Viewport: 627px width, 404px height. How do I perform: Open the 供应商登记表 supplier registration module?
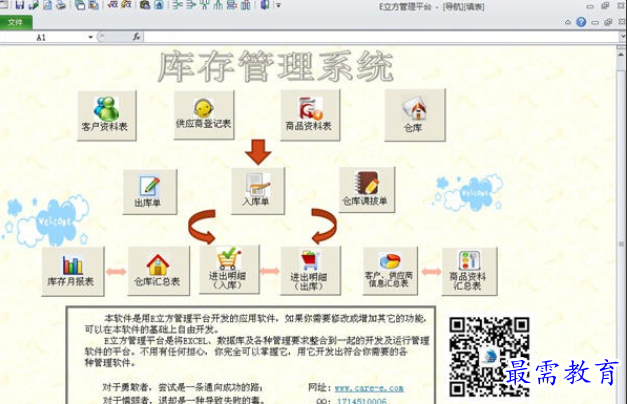tap(204, 115)
